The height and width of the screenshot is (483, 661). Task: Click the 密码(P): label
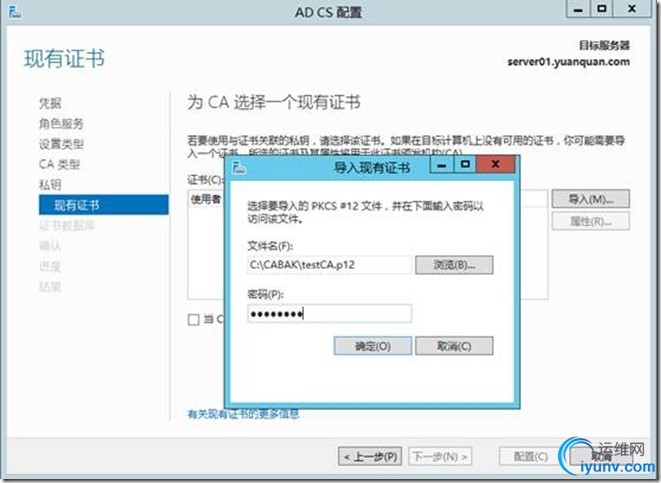point(266,294)
